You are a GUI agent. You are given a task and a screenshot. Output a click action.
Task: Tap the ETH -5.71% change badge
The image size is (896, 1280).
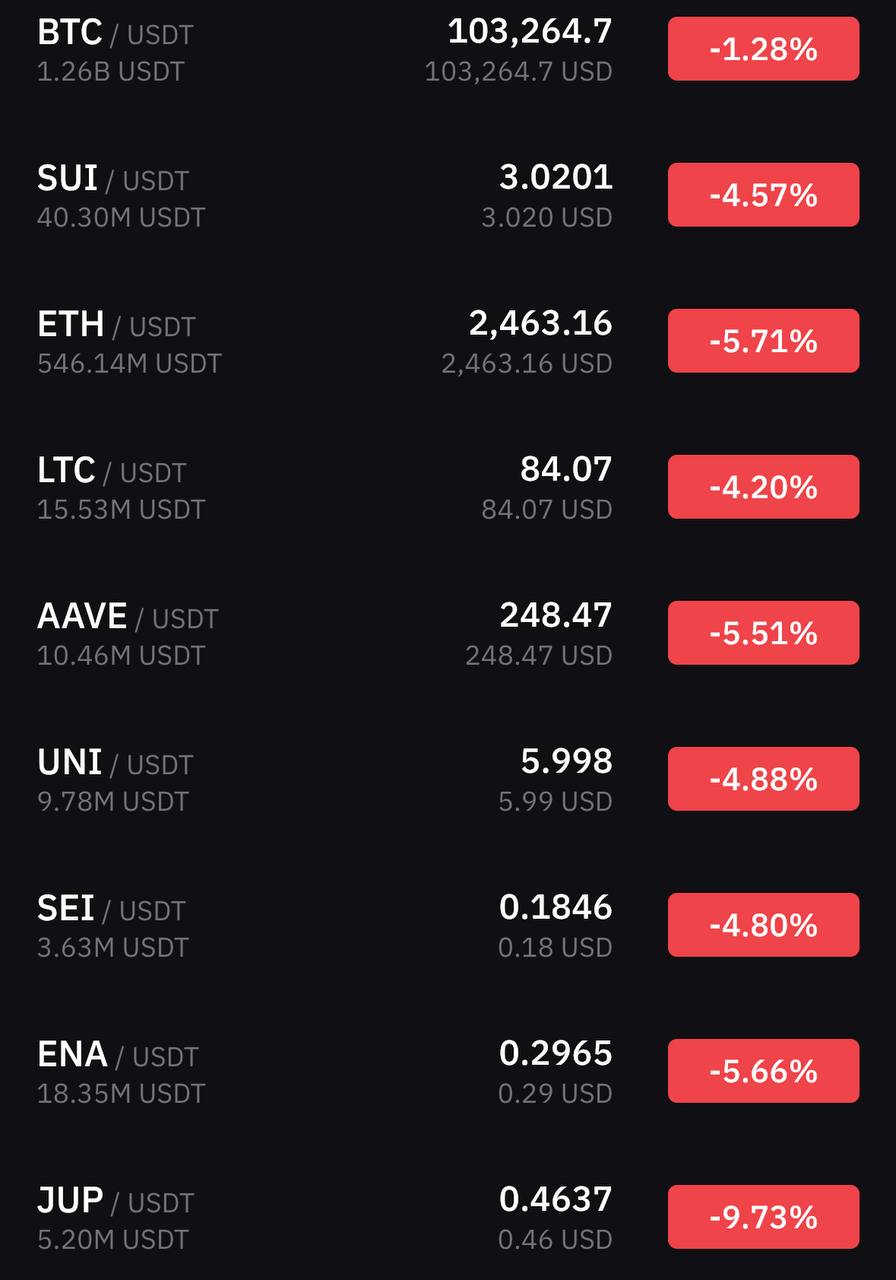pyautogui.click(x=763, y=341)
